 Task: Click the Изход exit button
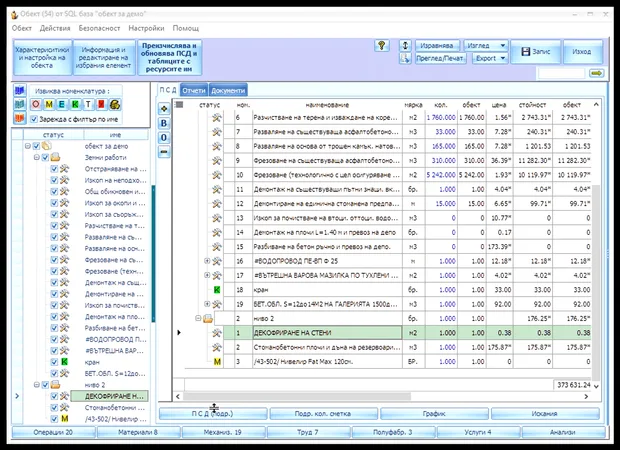tap(582, 52)
